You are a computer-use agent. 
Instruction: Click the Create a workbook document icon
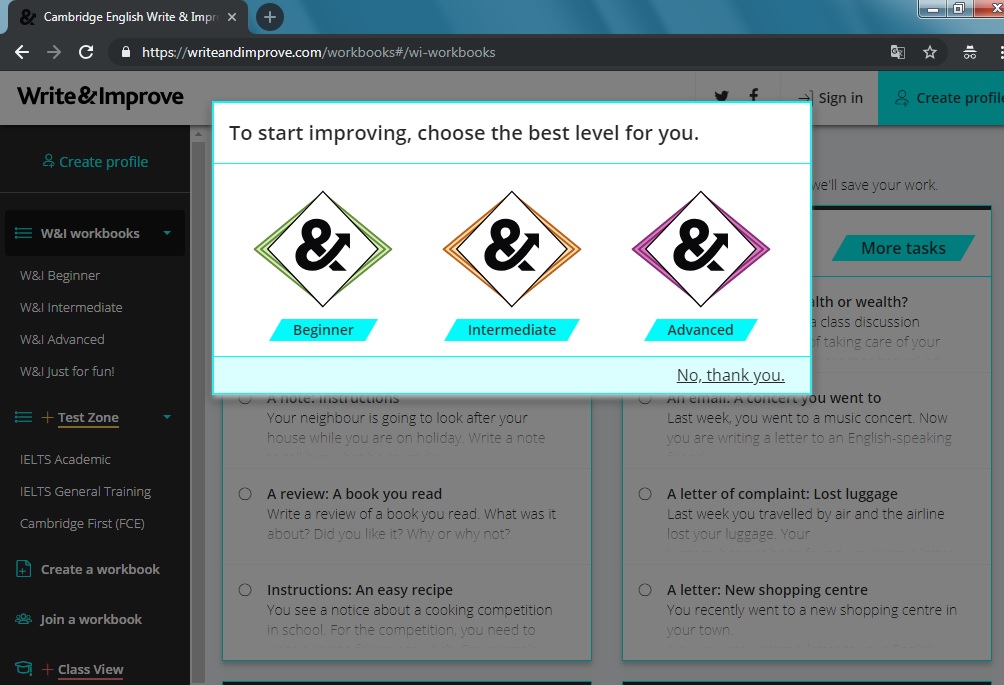(22, 568)
